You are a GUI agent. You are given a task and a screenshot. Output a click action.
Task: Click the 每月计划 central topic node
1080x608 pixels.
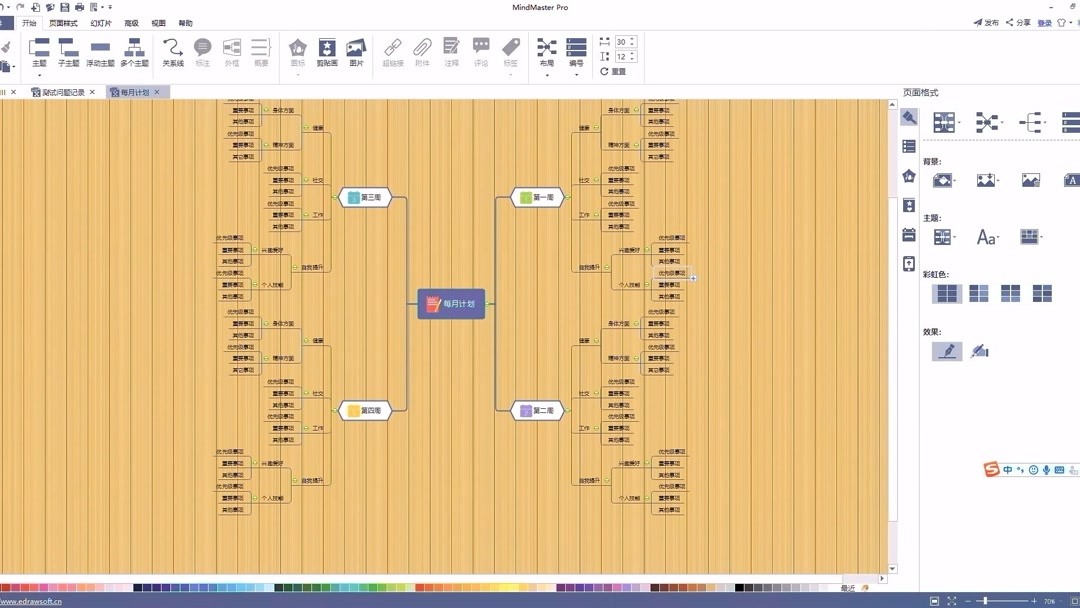(451, 303)
